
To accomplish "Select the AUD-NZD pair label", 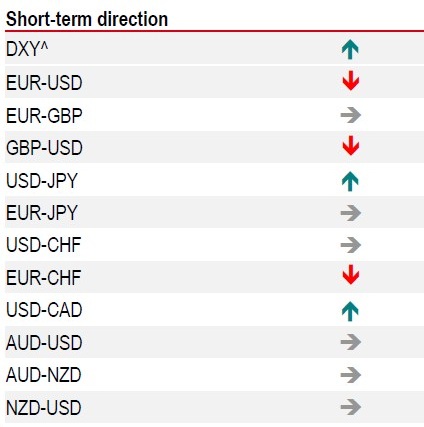I will tap(44, 375).
